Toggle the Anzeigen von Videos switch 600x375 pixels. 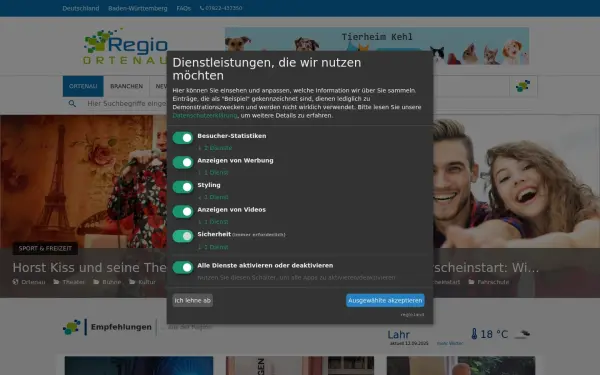(183, 211)
